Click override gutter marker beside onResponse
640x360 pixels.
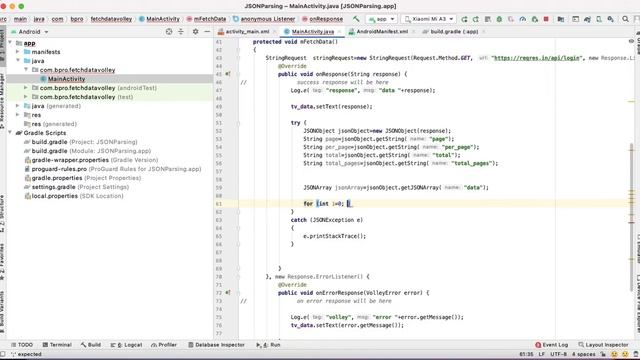pos(228,74)
